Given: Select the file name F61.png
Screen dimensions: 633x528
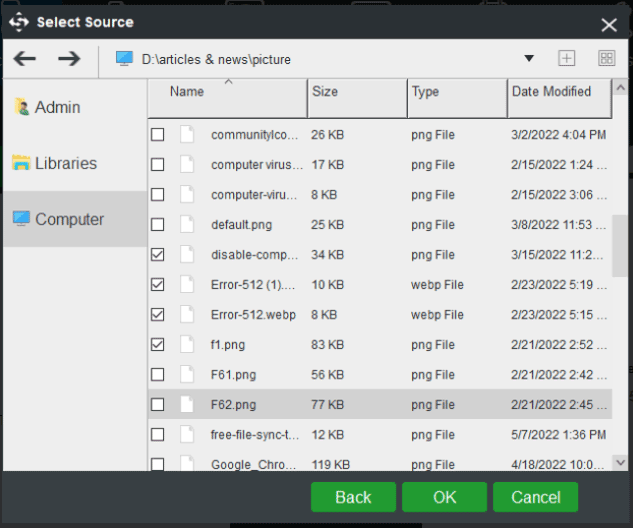Looking at the screenshot, I should pyautogui.click(x=233, y=375).
